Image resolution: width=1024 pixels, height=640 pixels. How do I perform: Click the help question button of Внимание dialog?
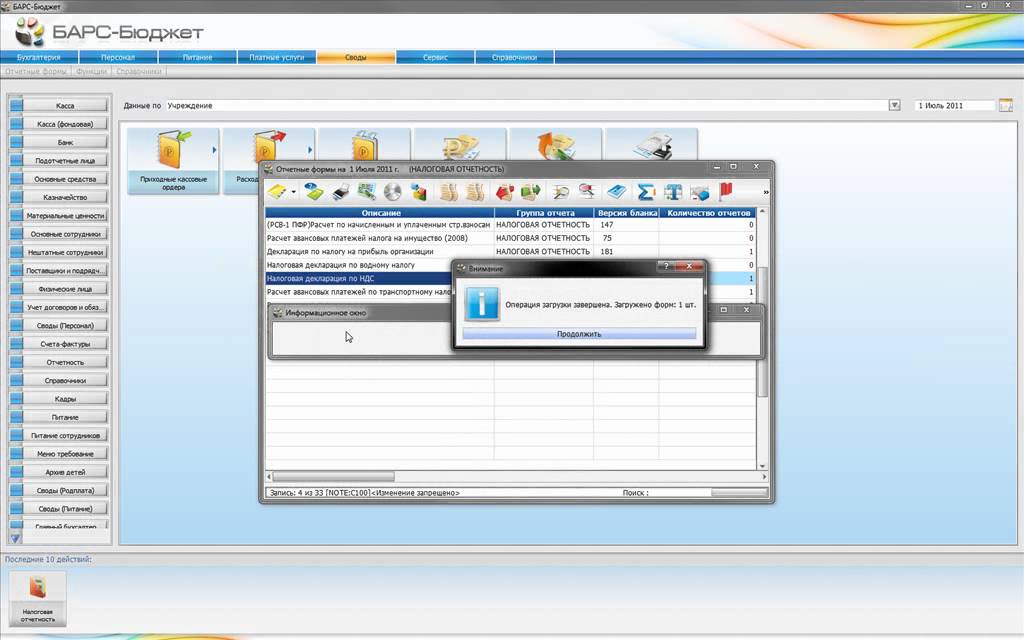[x=666, y=266]
